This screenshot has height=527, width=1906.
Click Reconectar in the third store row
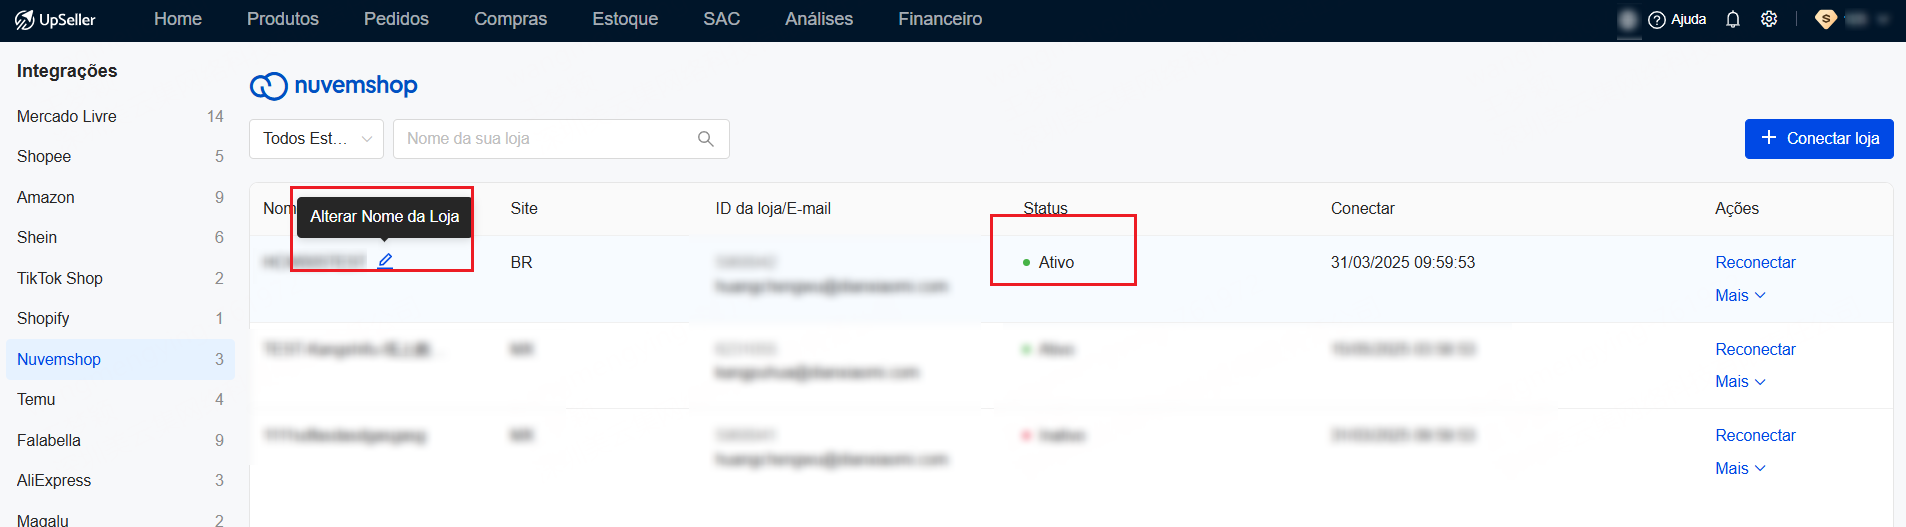(1755, 435)
